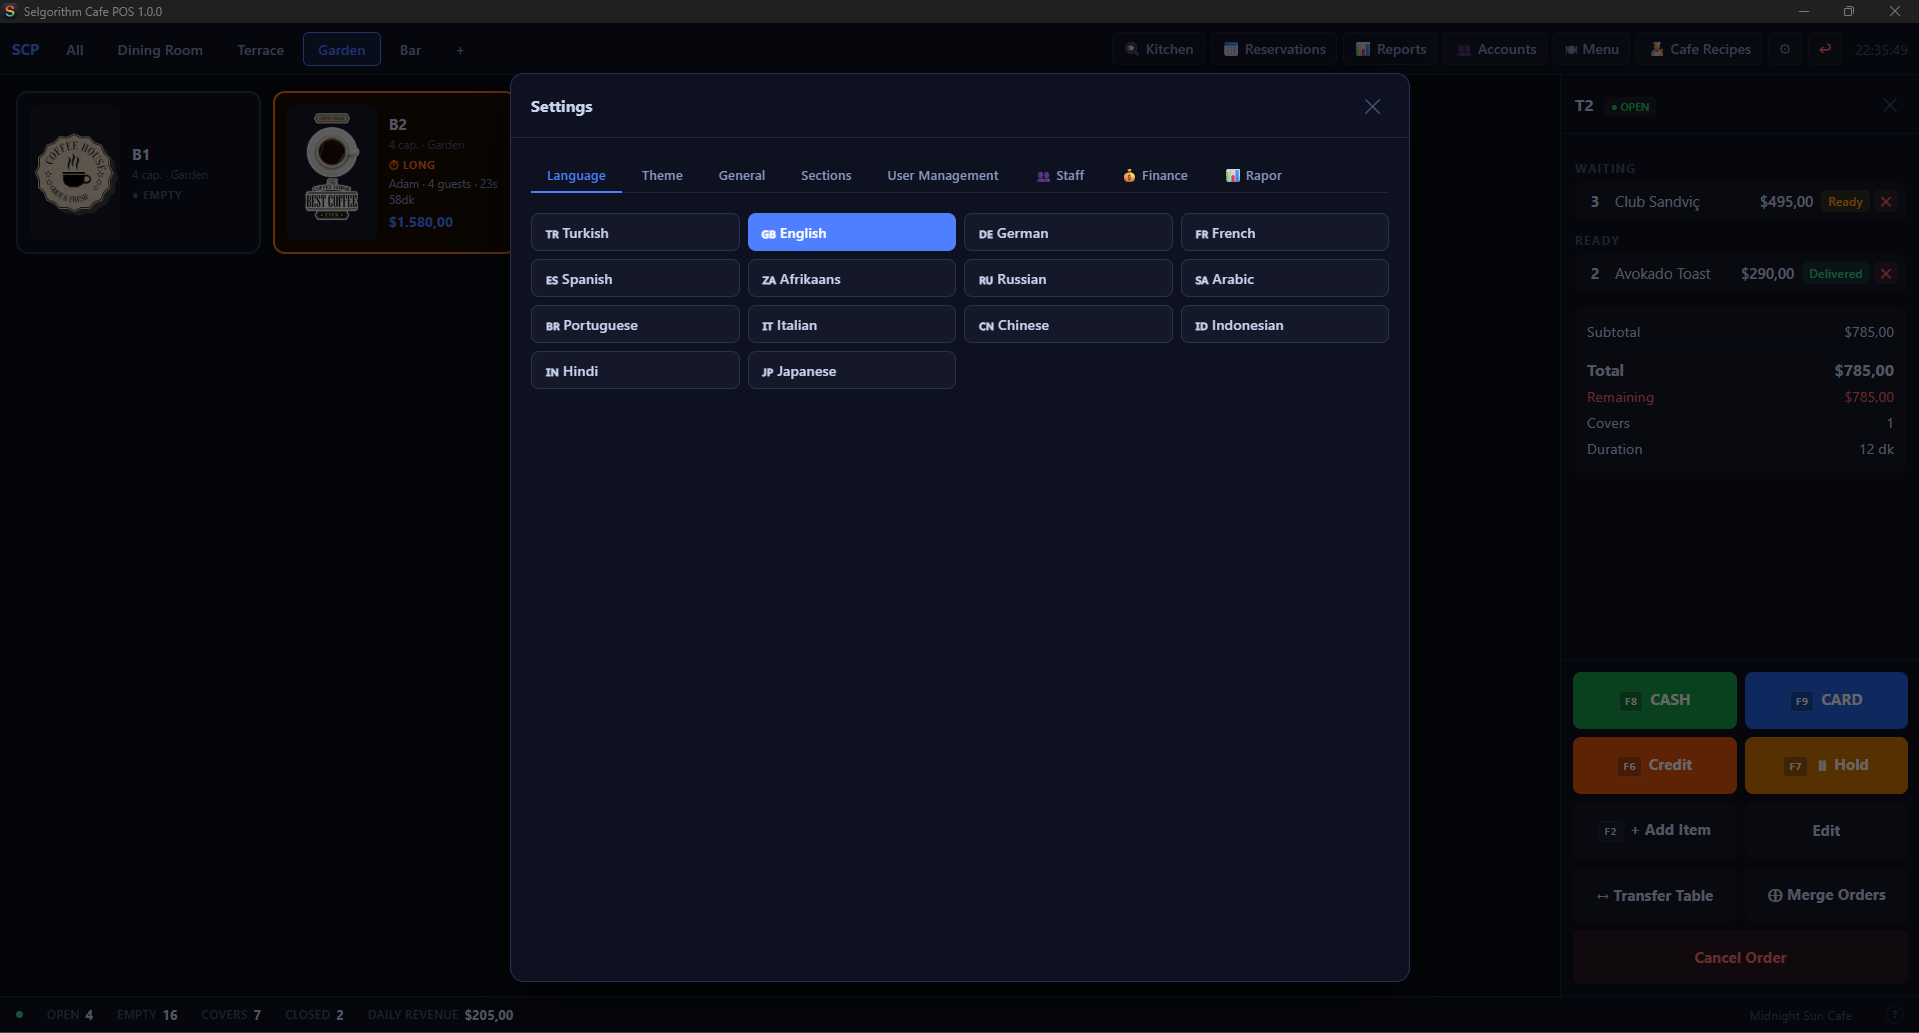Viewport: 1919px width, 1033px height.
Task: Close the Settings dialog
Action: [1372, 107]
